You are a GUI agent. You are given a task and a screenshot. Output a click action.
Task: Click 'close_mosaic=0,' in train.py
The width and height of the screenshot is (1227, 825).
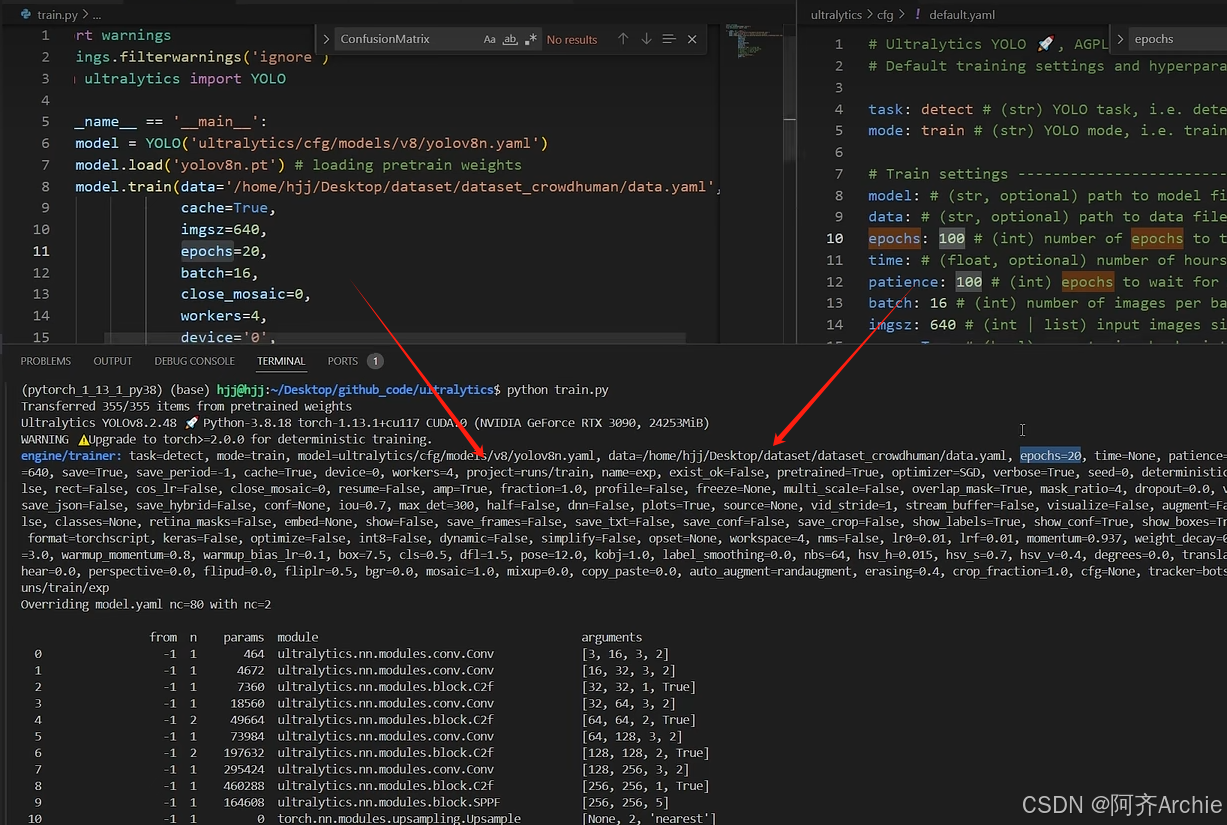(x=245, y=294)
